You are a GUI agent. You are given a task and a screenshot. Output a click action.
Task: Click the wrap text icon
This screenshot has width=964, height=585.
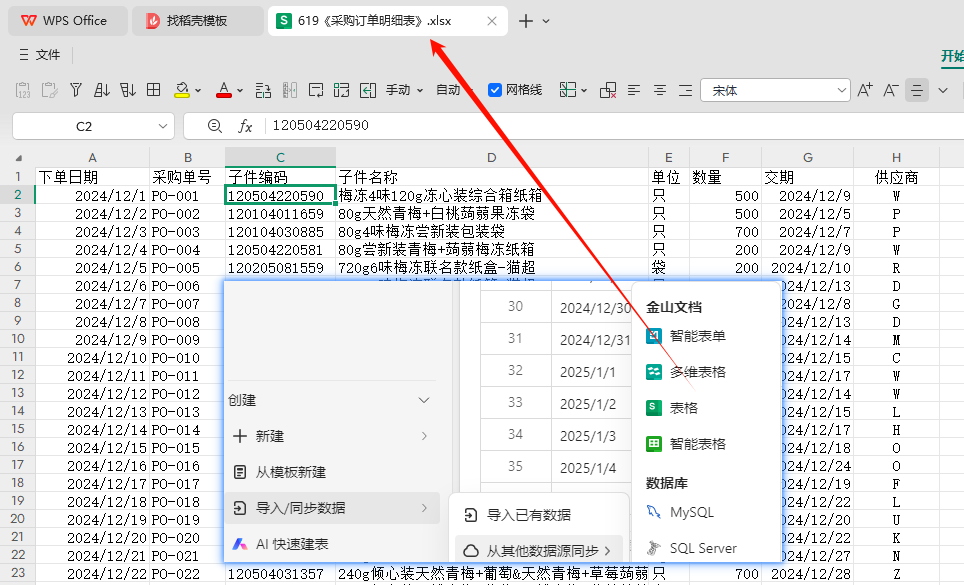[316, 90]
